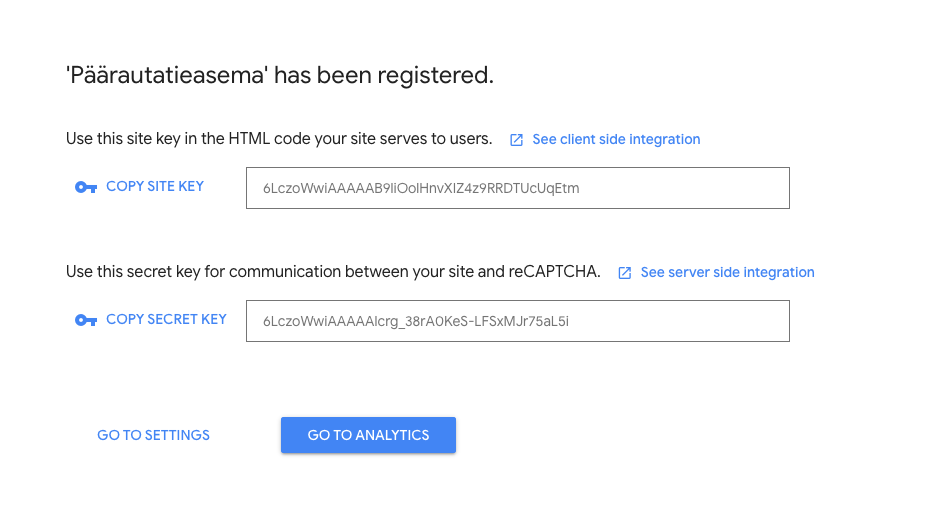This screenshot has height=524, width=947.
Task: Focus the site key text field
Action: [x=518, y=188]
